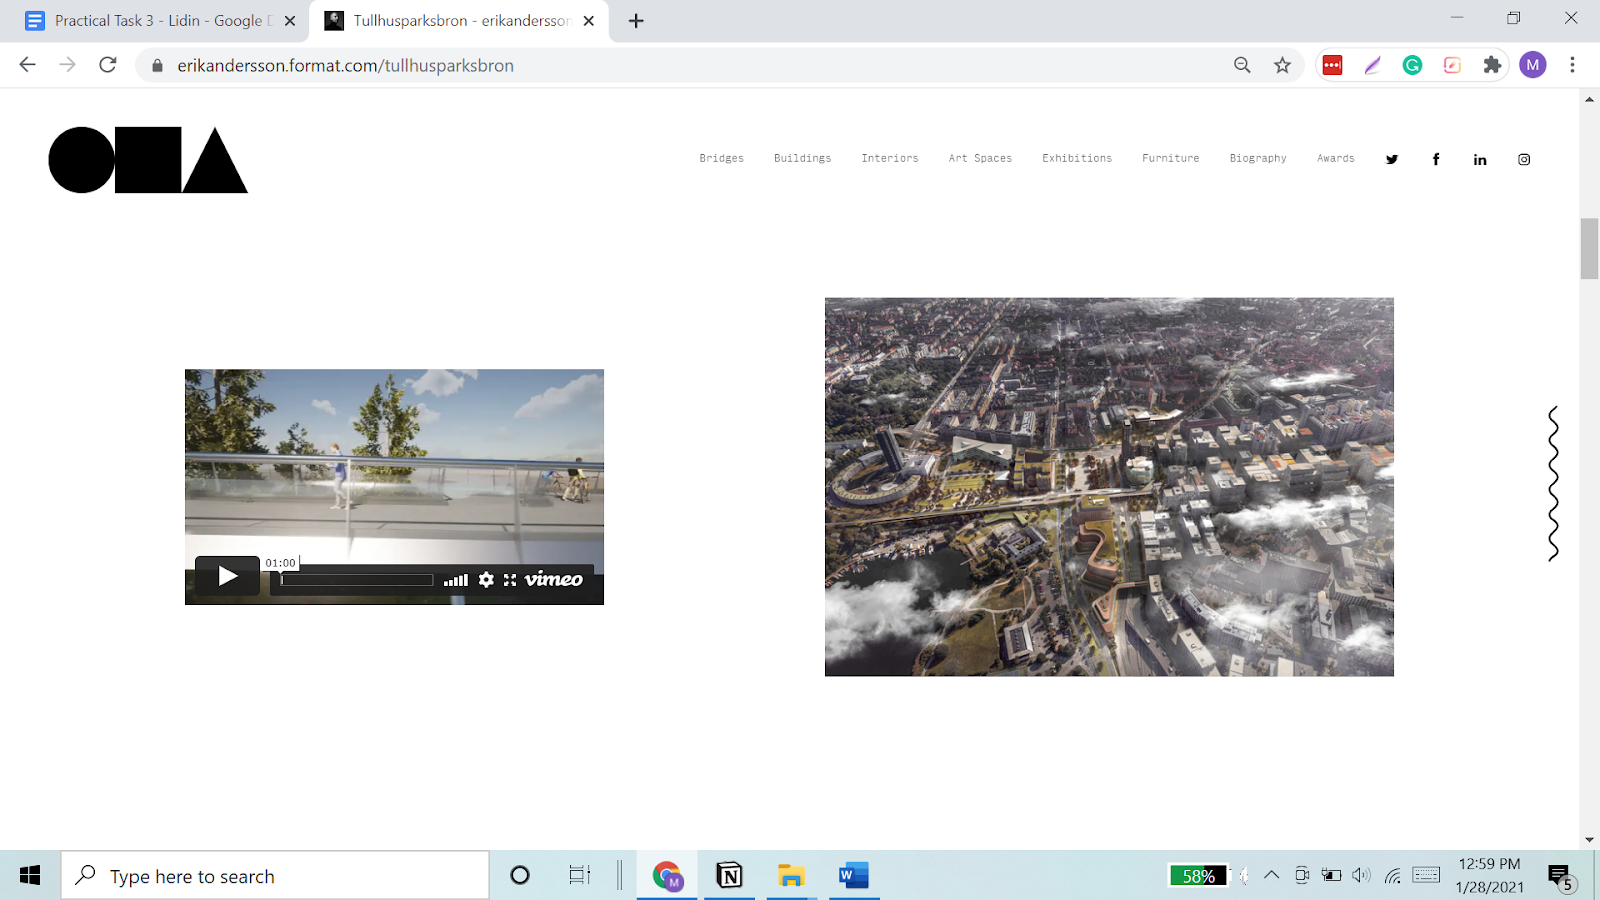
Task: Reload the current page
Action: pos(108,65)
